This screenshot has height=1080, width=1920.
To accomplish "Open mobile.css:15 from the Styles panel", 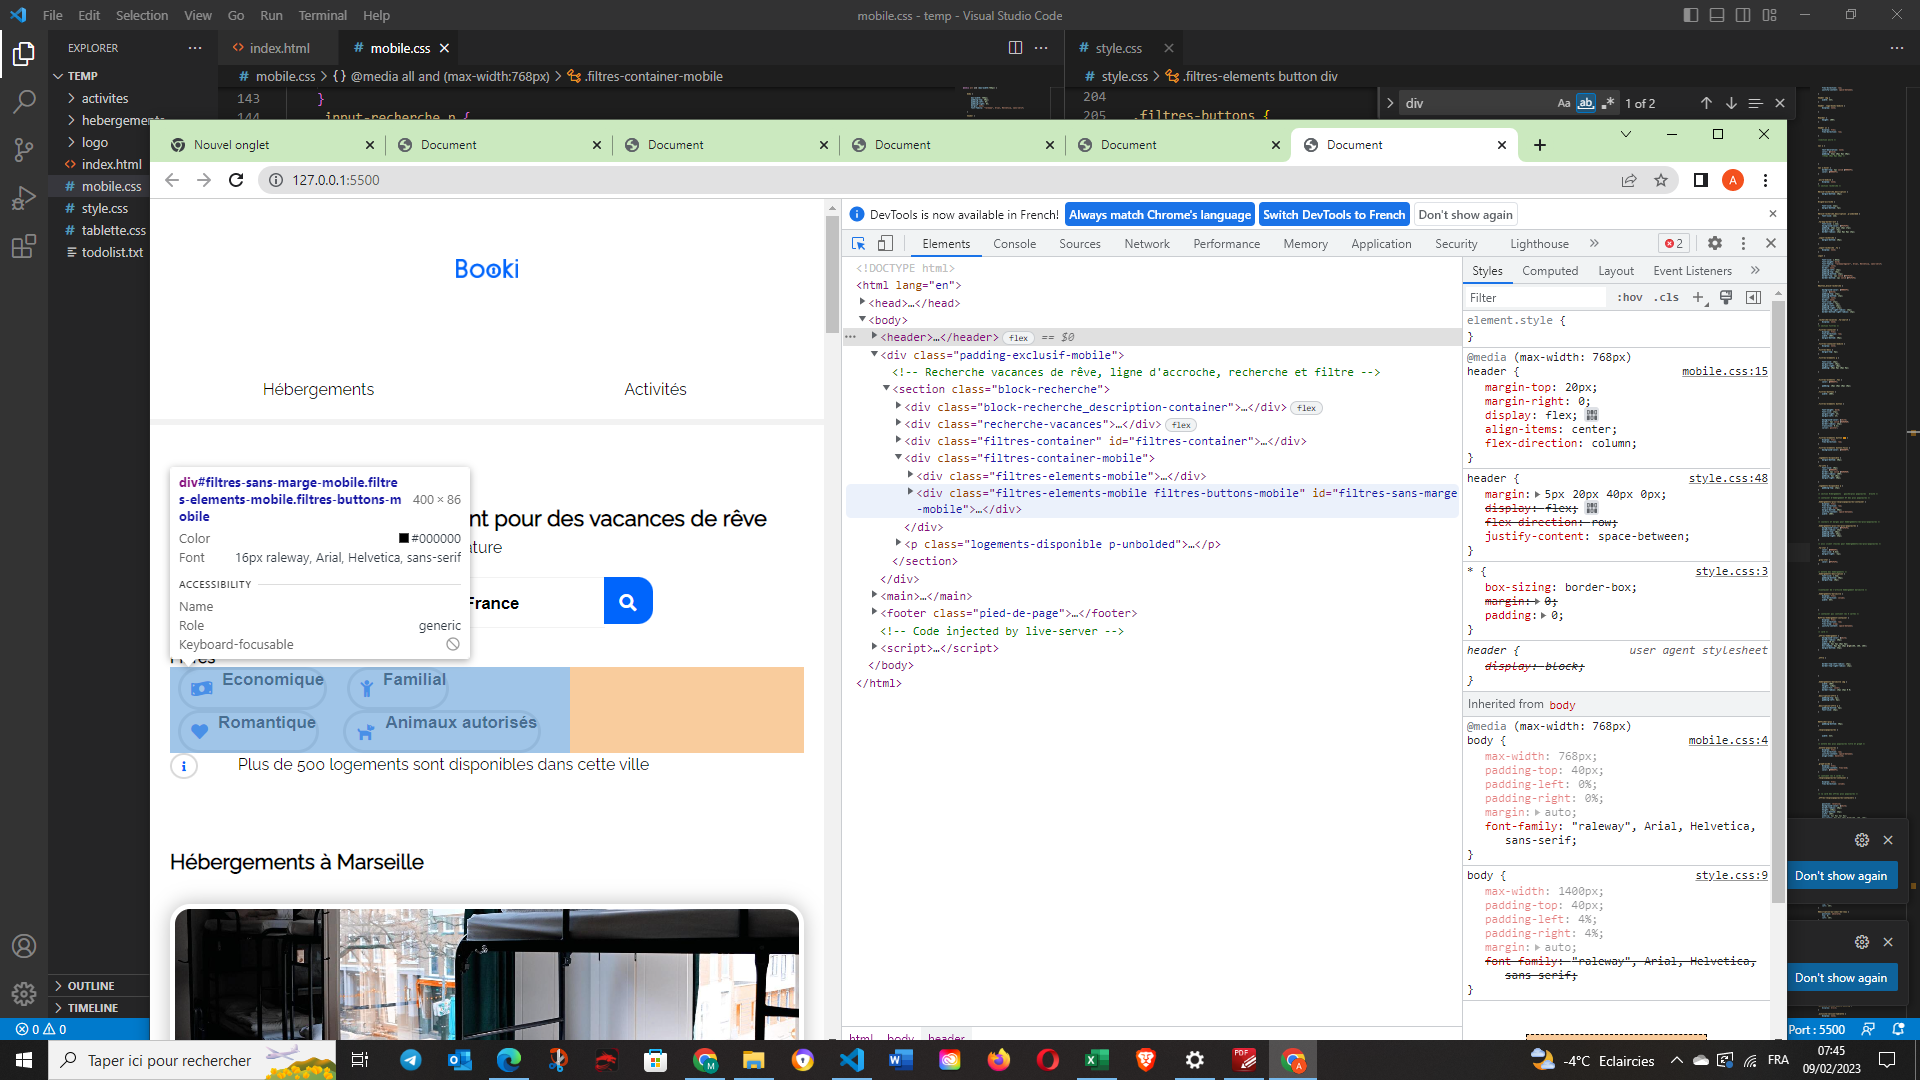I will point(1724,371).
